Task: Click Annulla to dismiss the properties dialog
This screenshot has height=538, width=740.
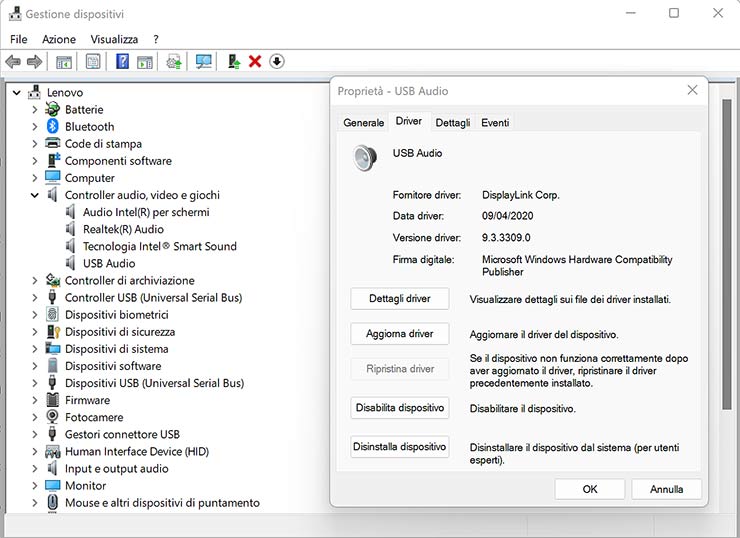Action: [666, 489]
